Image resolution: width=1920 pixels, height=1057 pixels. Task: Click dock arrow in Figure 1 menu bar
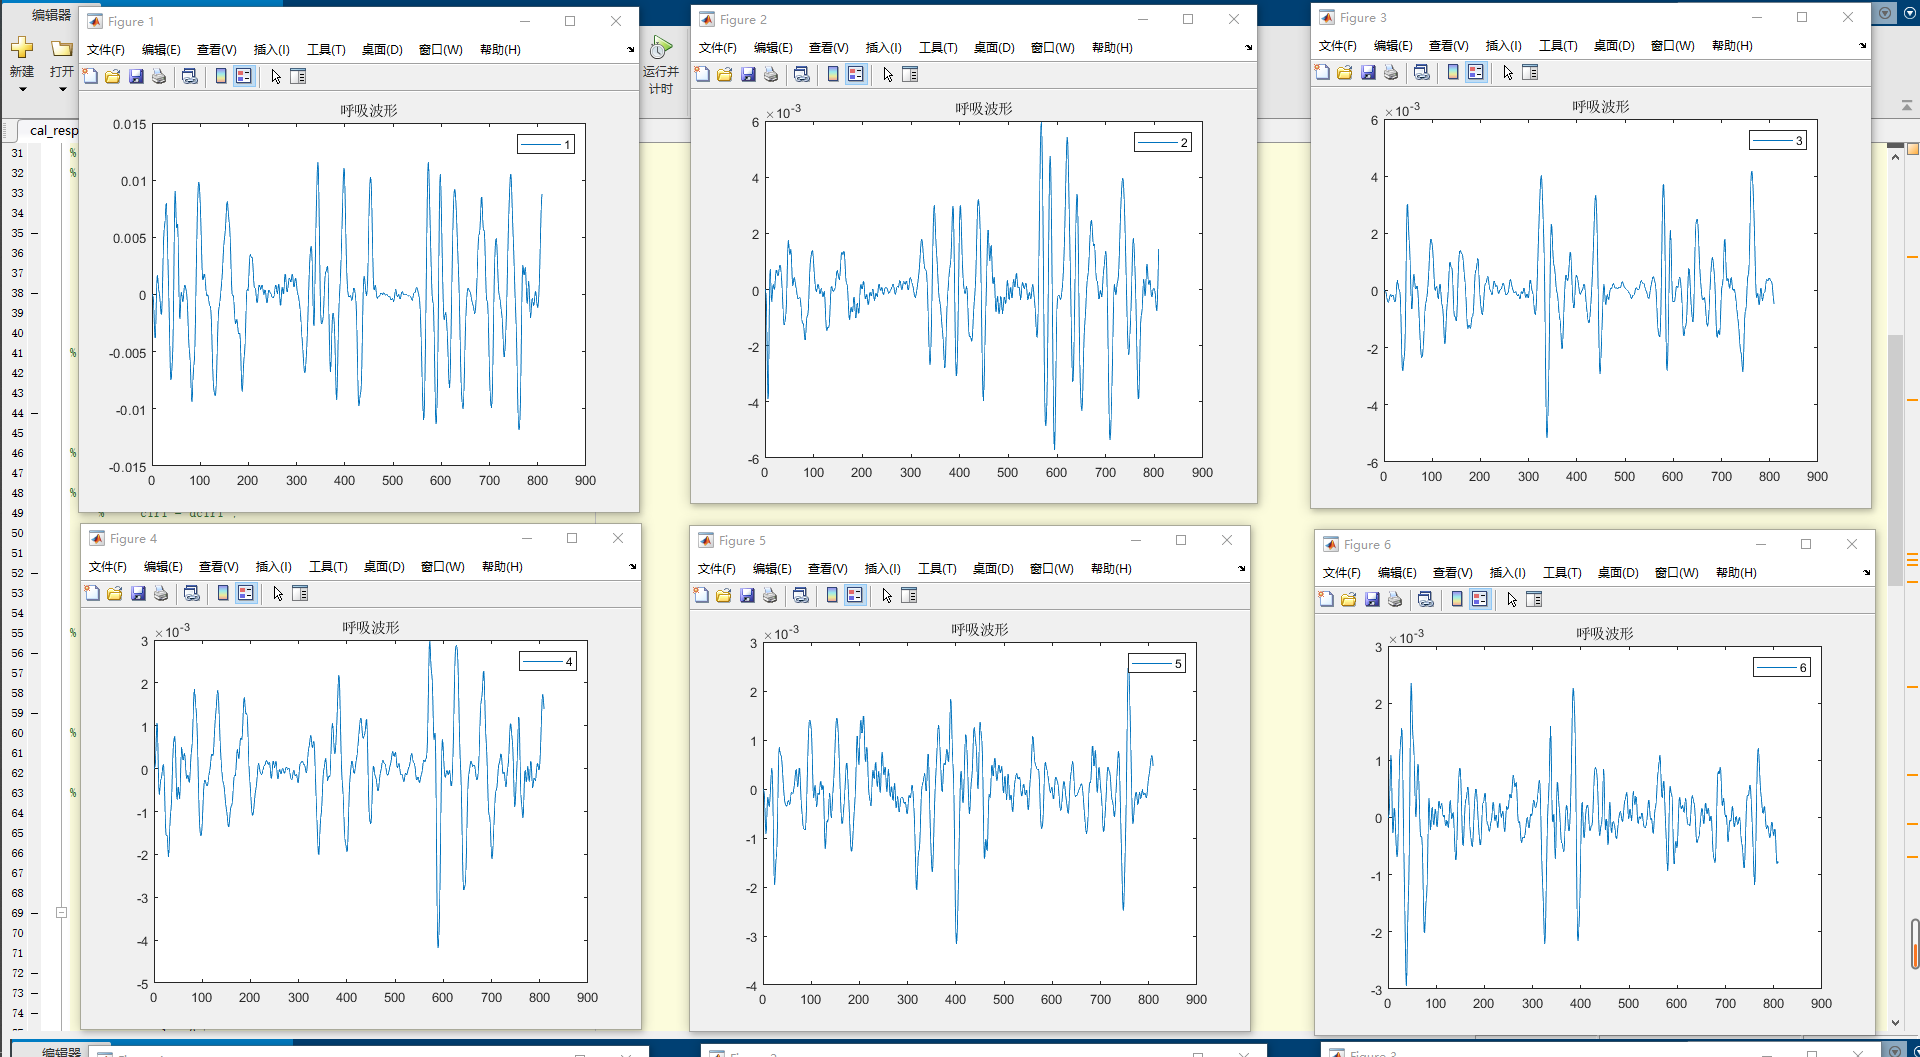(631, 49)
